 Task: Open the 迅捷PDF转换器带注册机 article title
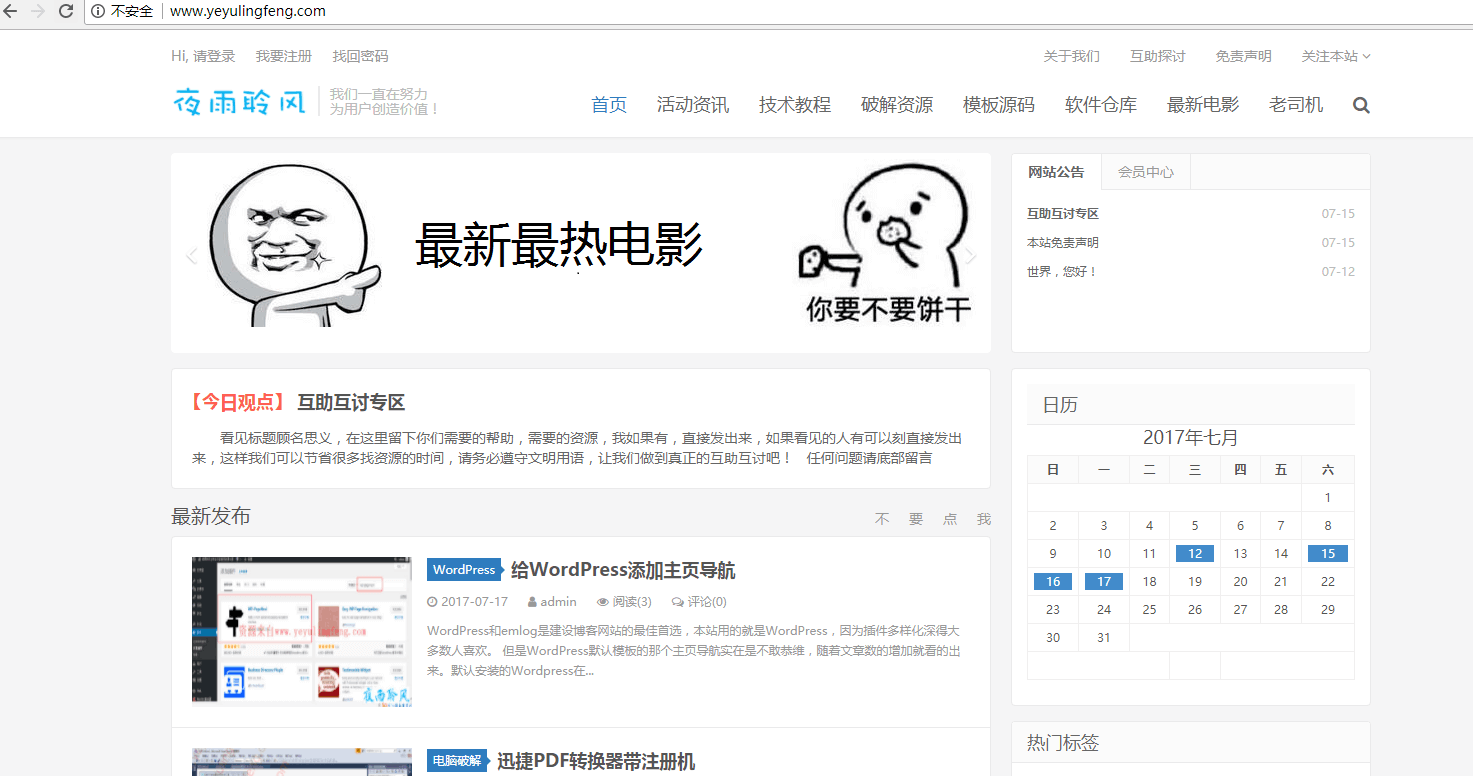point(596,761)
